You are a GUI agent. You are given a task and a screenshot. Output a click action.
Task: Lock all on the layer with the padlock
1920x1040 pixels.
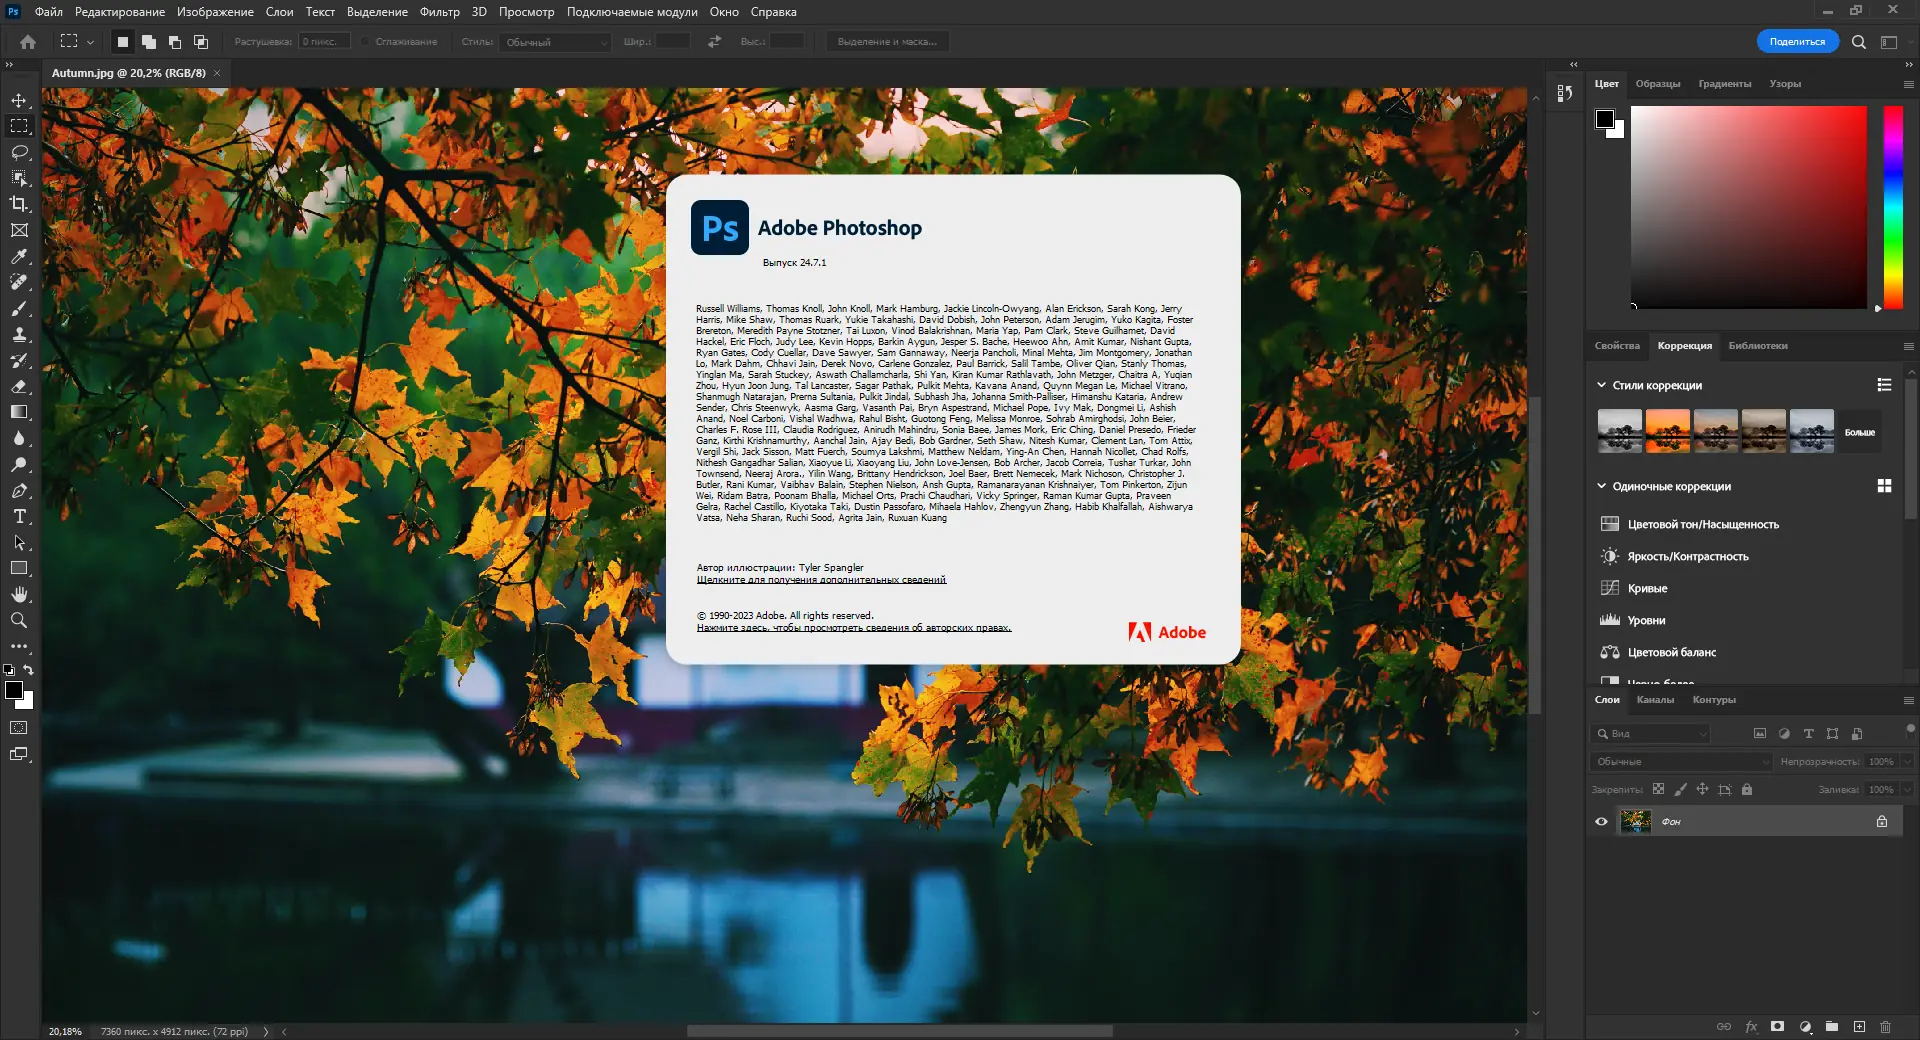pyautogui.click(x=1746, y=789)
